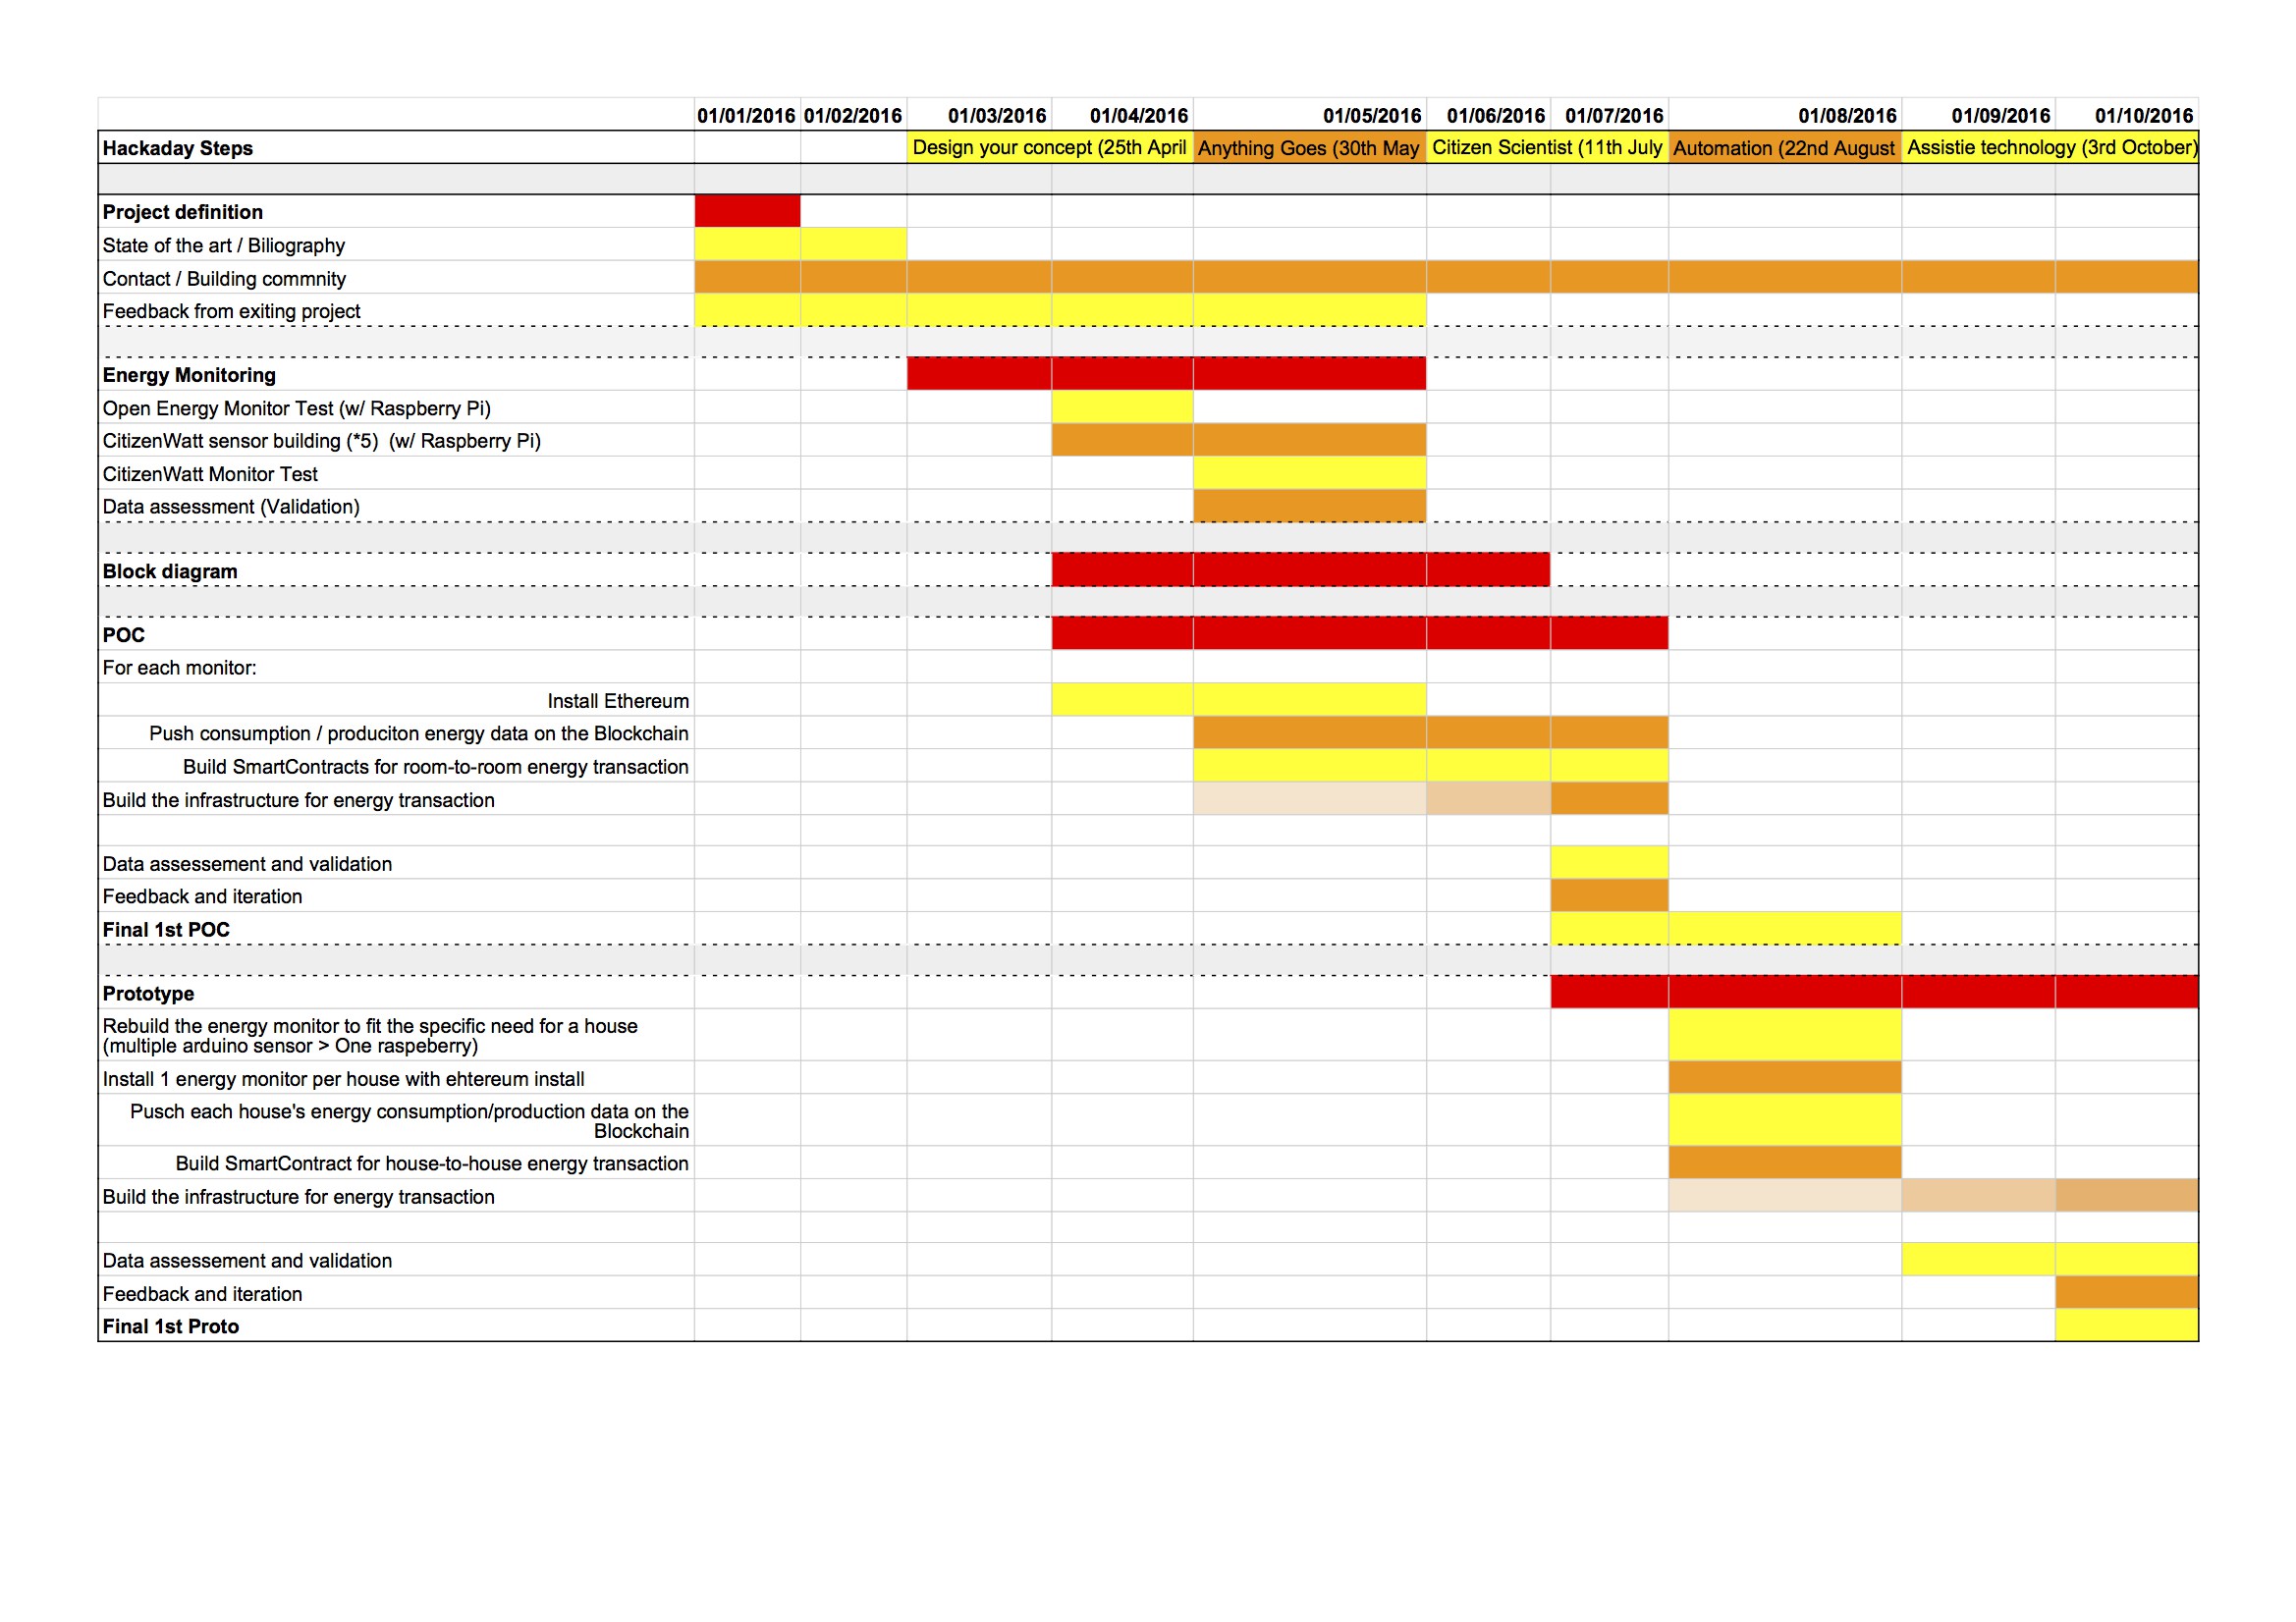The height and width of the screenshot is (1622, 2296).
Task: Select 'Build SmartContracts for room-to-room energy transaction'
Action: pos(436,767)
